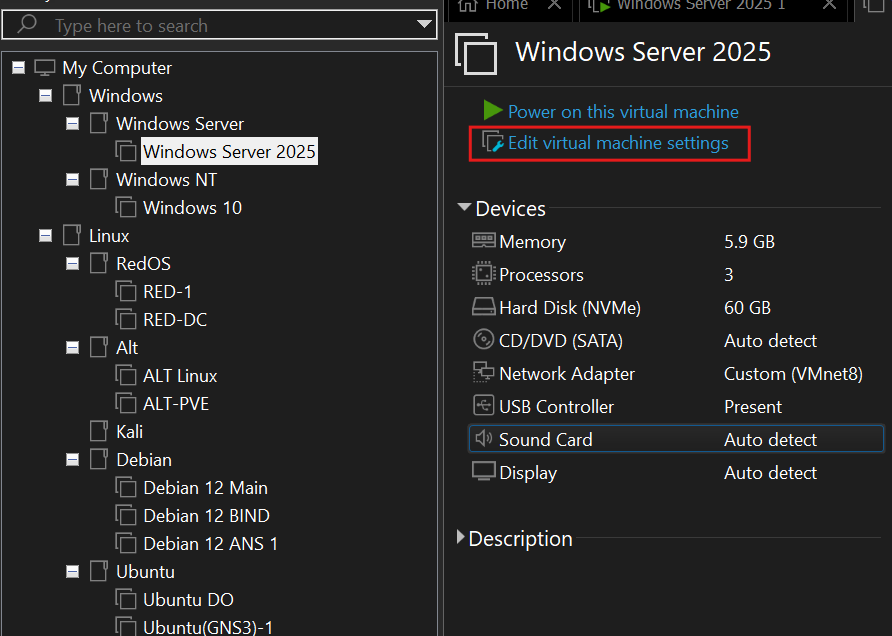Select the Kali virtual machine
The width and height of the screenshot is (892, 636).
pos(129,432)
